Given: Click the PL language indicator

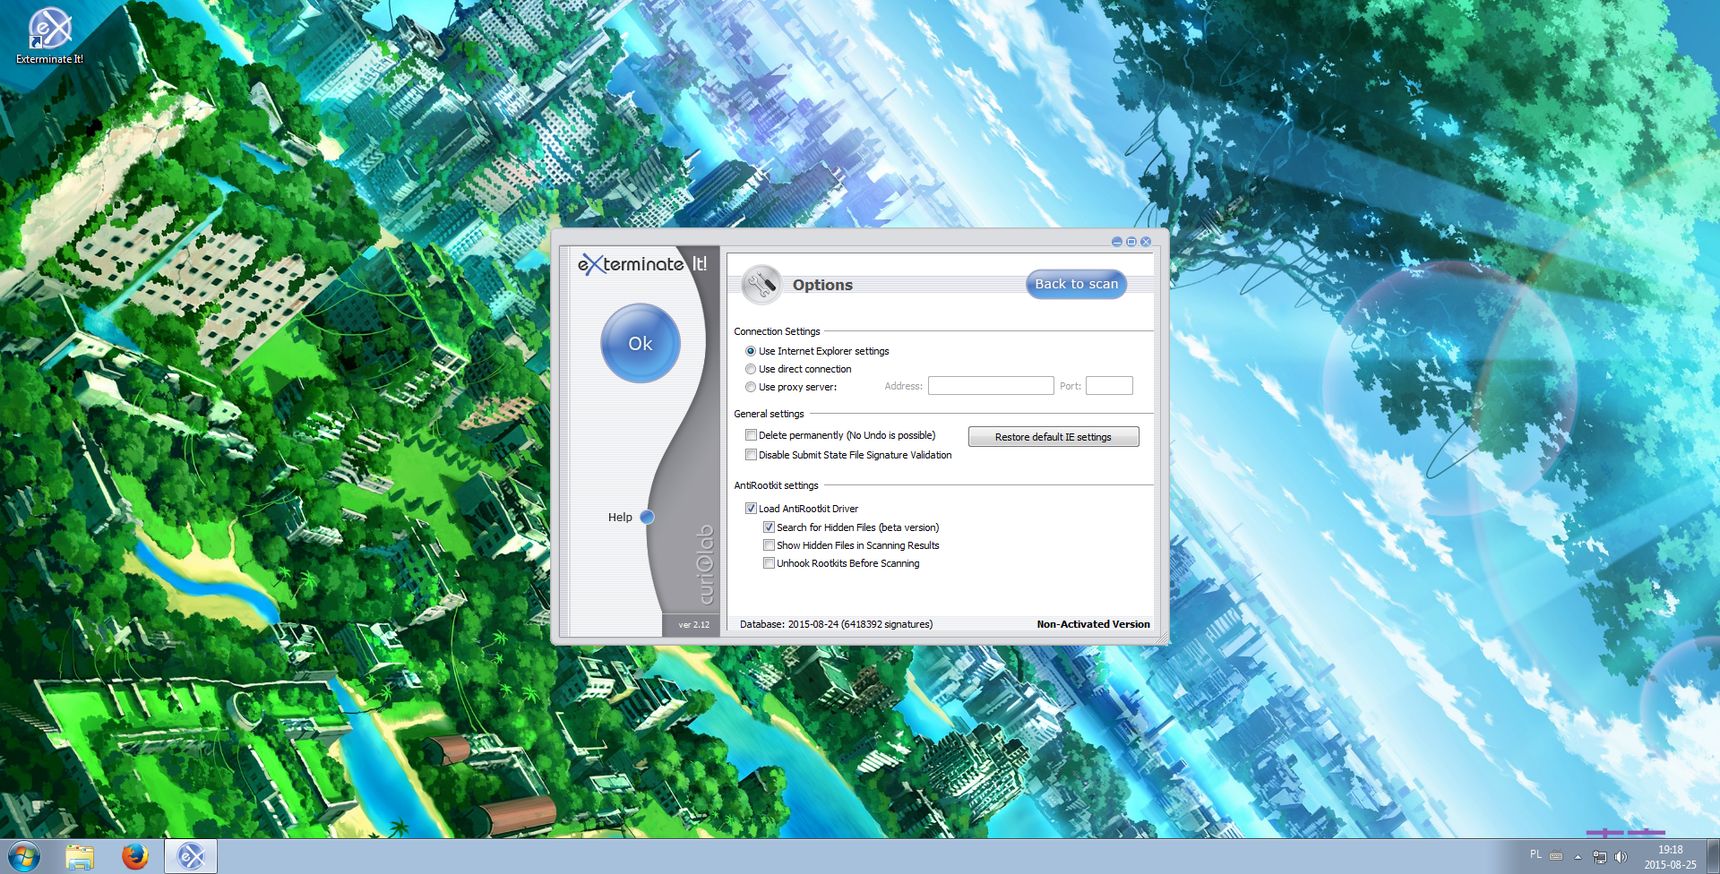Looking at the screenshot, I should coord(1536,855).
